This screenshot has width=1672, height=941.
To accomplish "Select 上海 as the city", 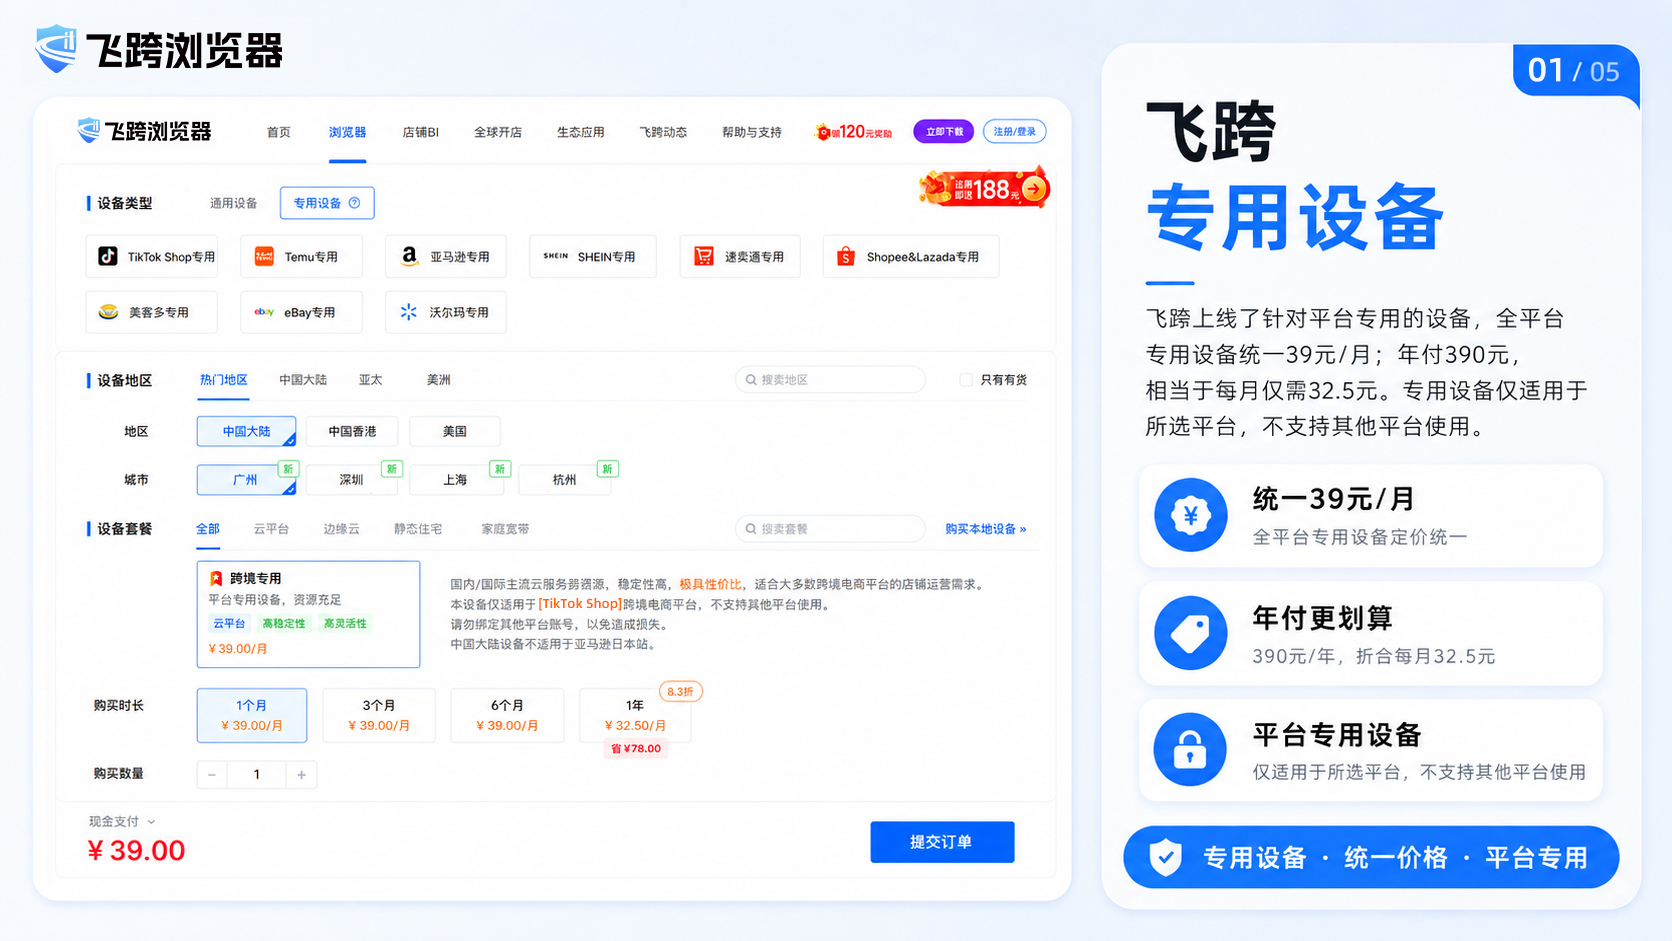I will click(456, 480).
